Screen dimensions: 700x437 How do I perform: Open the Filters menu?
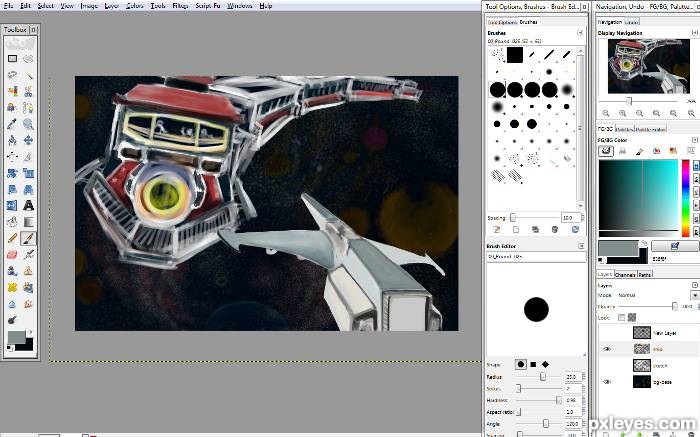[180, 6]
